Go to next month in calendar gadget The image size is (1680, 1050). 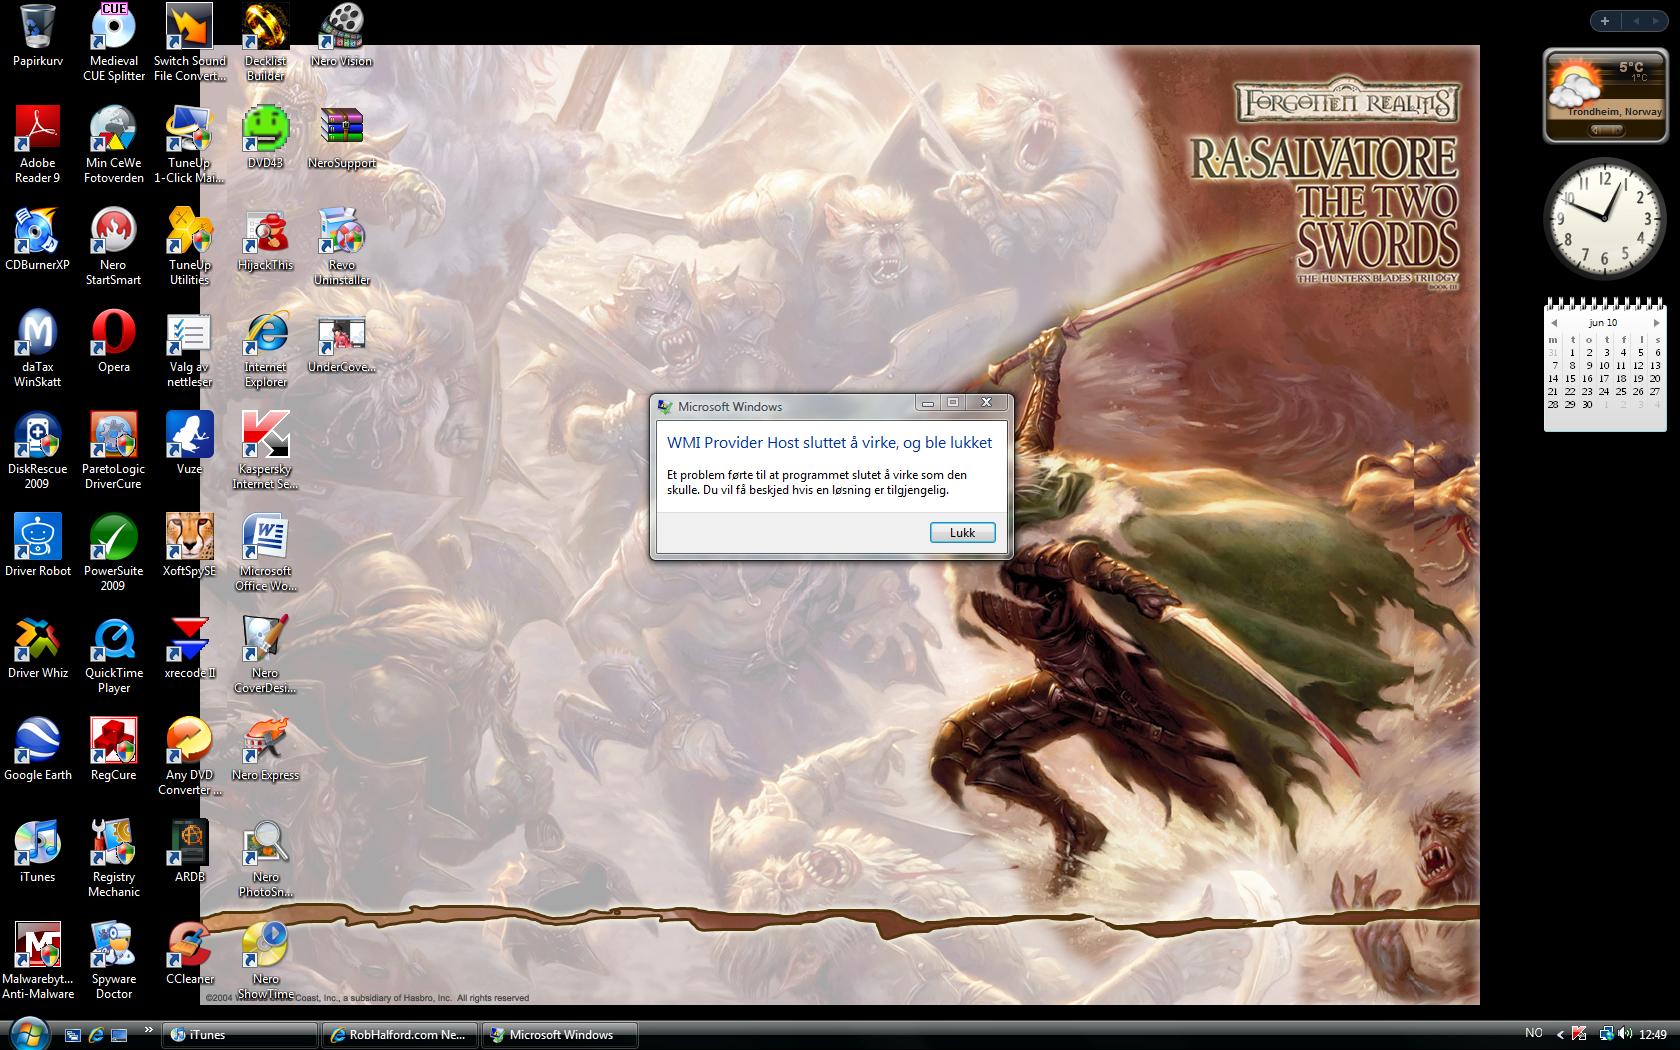[1656, 323]
